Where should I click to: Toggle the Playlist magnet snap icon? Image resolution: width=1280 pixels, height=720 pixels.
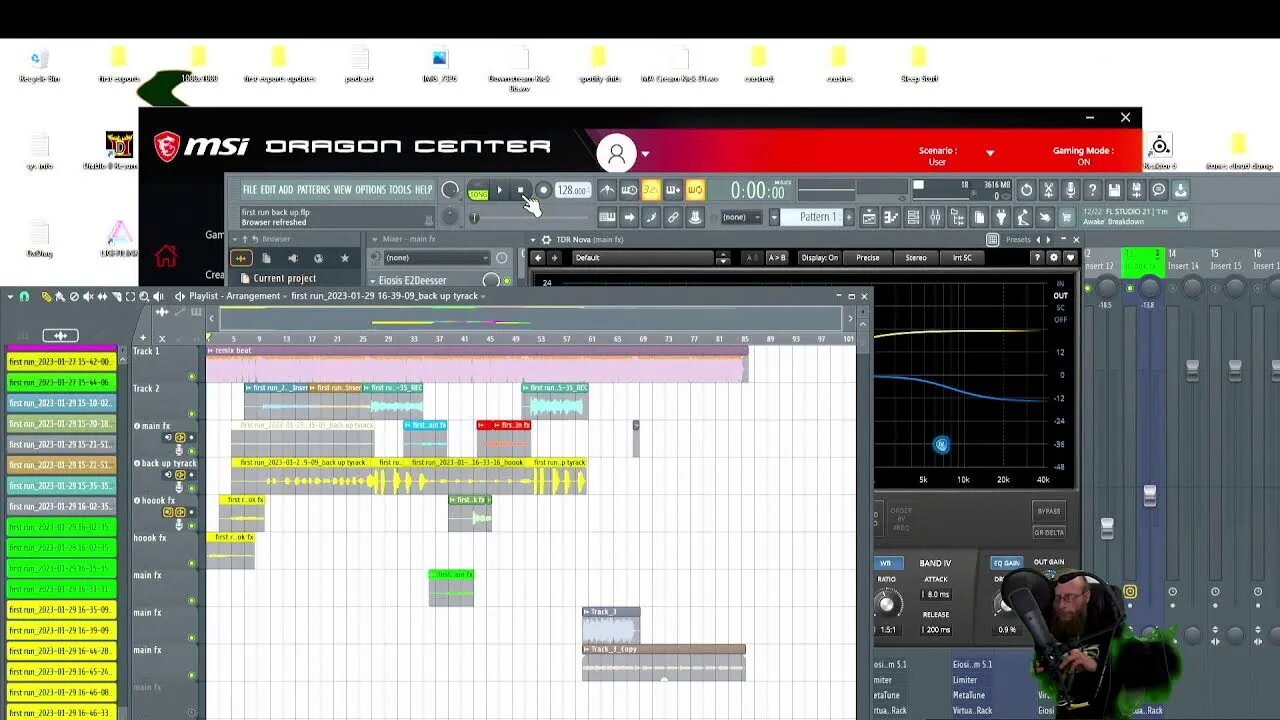coord(24,296)
